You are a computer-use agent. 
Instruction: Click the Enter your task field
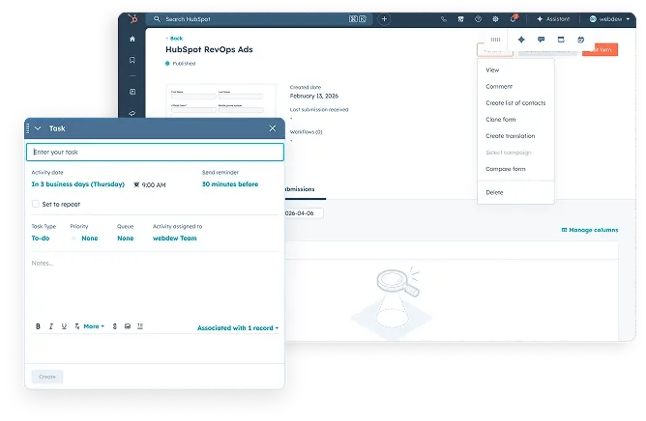tap(155, 152)
